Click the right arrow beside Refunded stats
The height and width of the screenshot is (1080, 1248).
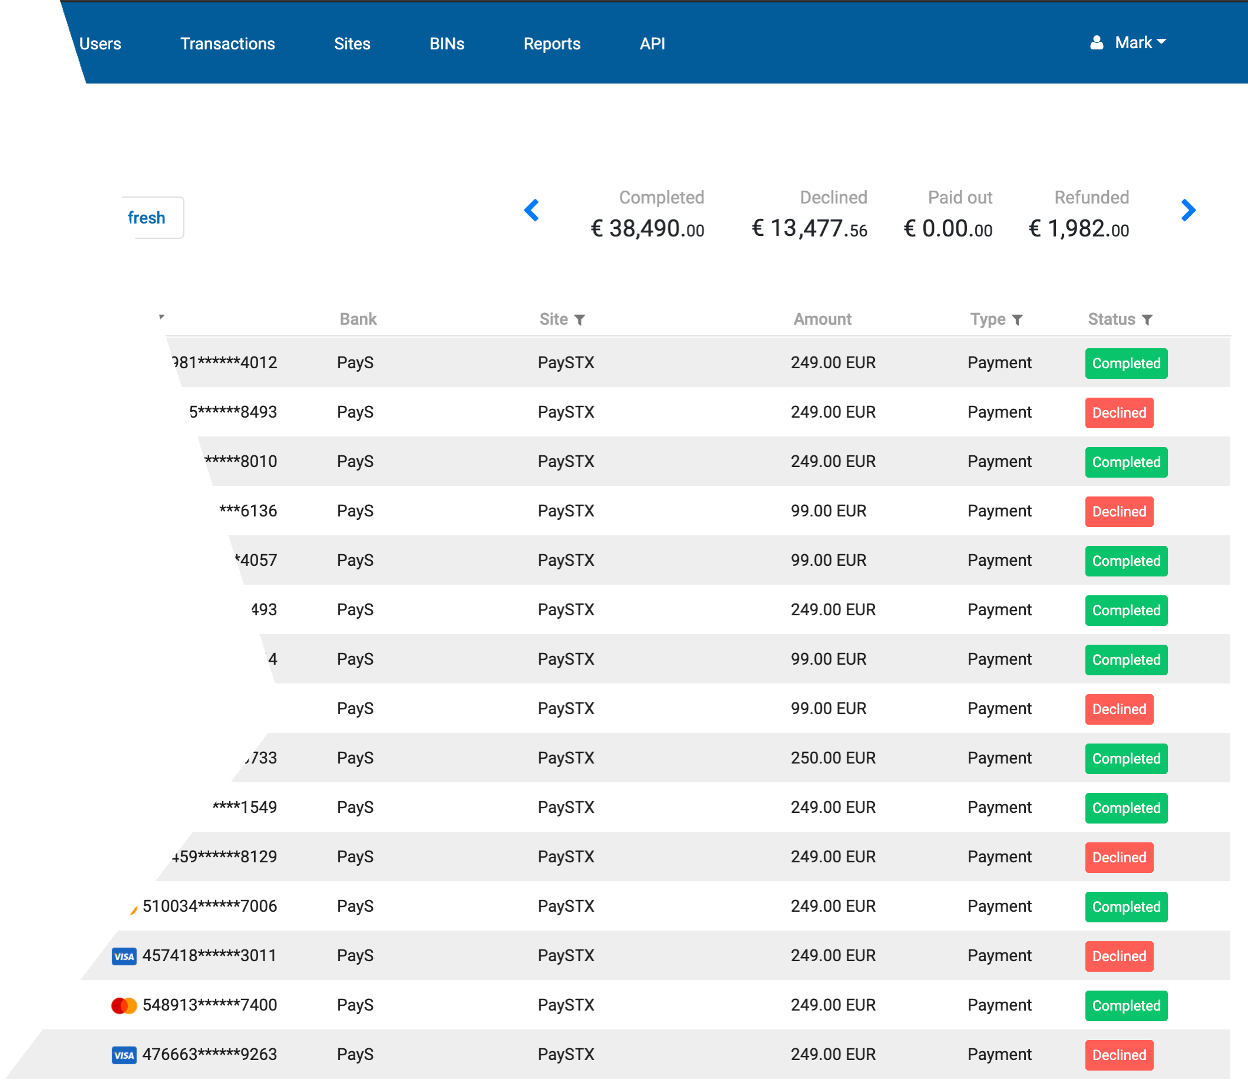tap(1188, 211)
